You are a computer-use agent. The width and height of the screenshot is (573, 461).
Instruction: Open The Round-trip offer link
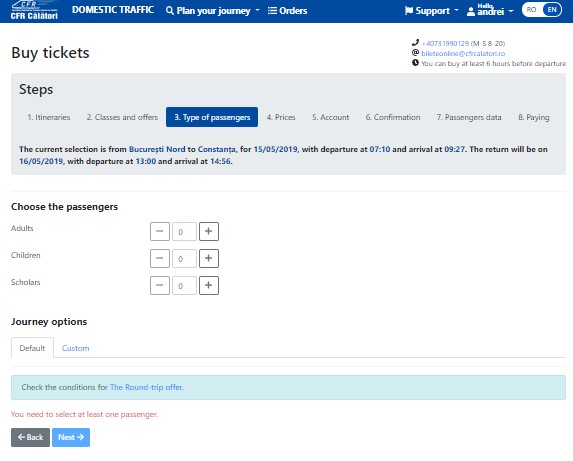[x=147, y=387]
